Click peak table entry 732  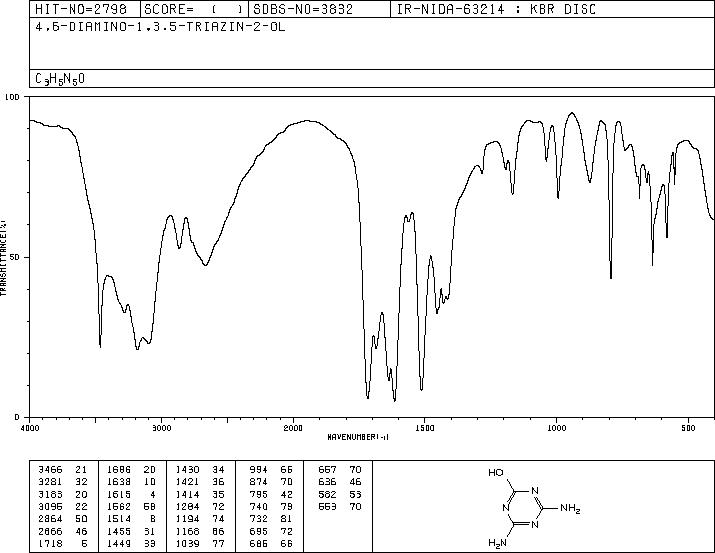(x=259, y=519)
